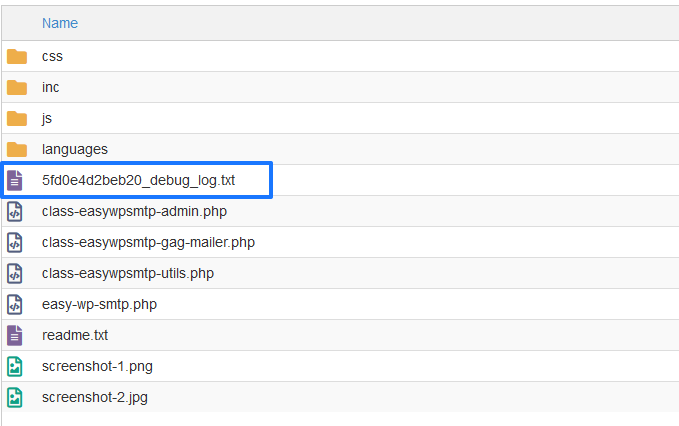This screenshot has width=679, height=426.
Task: Click the easy-wp-smtp.php code file icon
Action: [15, 304]
